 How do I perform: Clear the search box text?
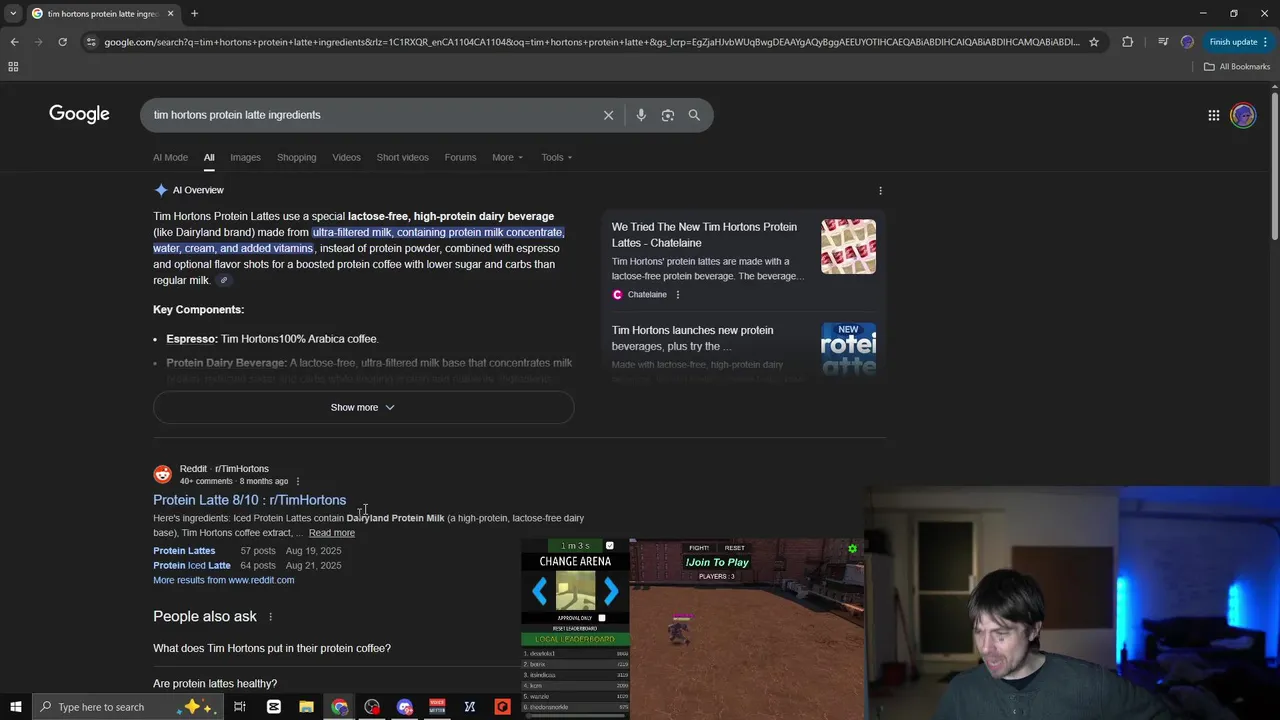pos(608,115)
